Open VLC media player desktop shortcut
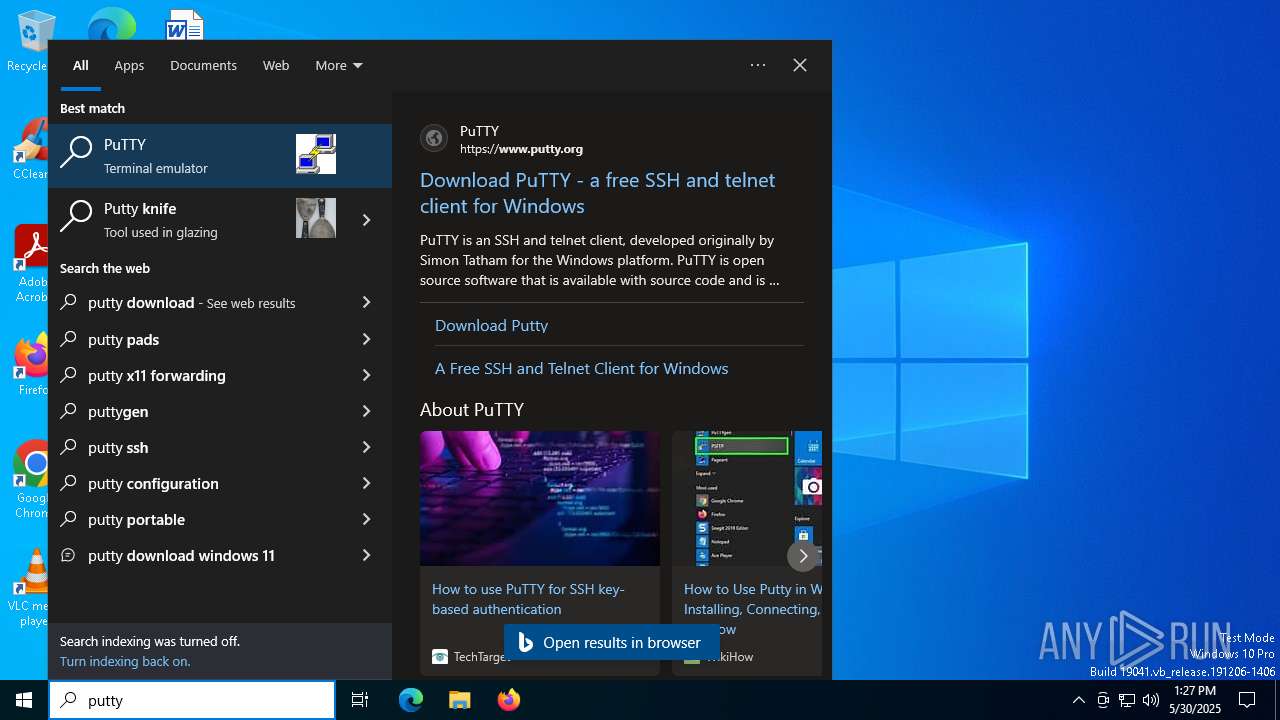Viewport: 1280px width, 720px height. (30, 588)
